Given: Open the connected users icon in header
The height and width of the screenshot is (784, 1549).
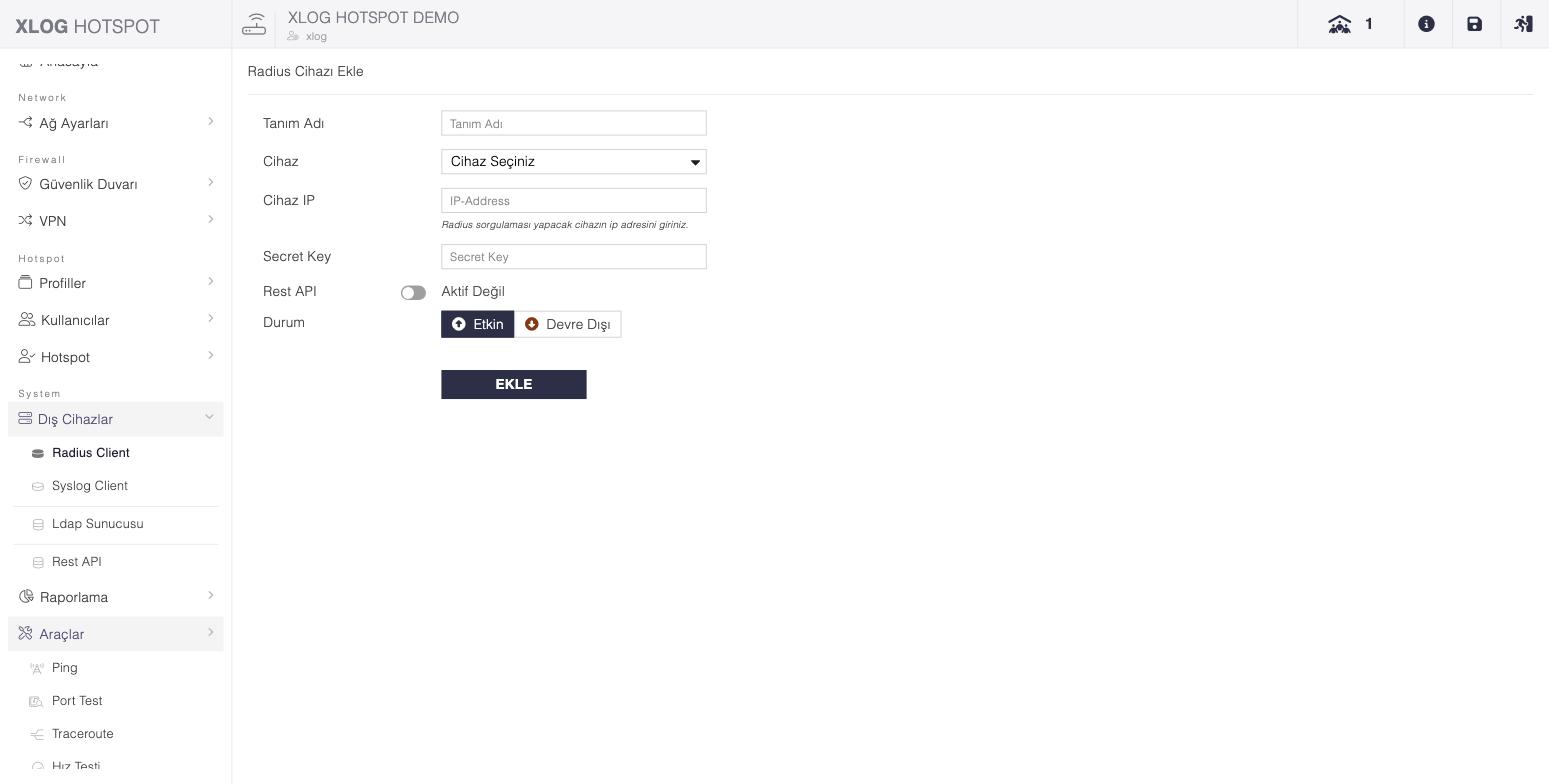Looking at the screenshot, I should (1339, 24).
